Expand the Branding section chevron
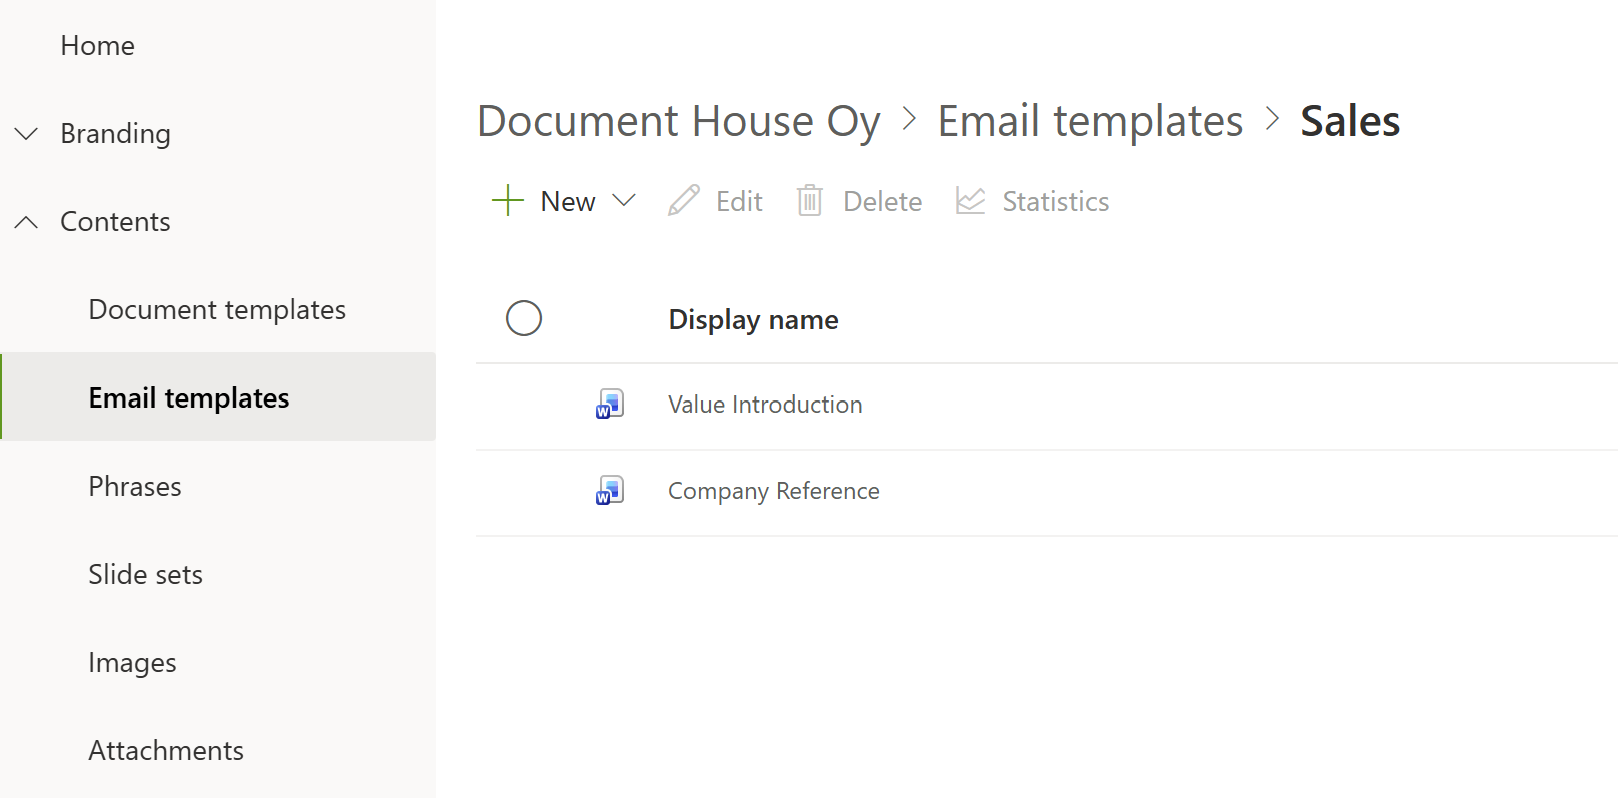Screen dimensions: 1618x798 tap(27, 134)
